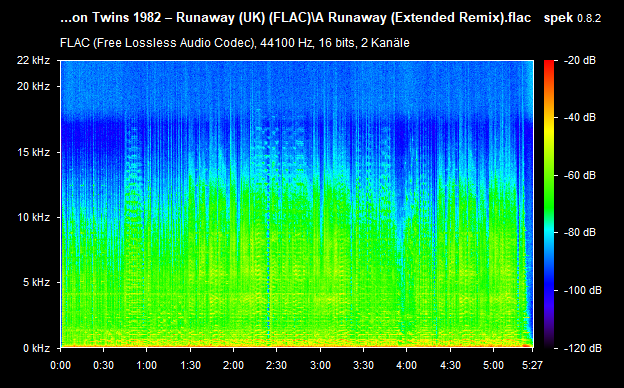
Task: Click the vertical dB color gradient bar
Action: pyautogui.click(x=549, y=204)
